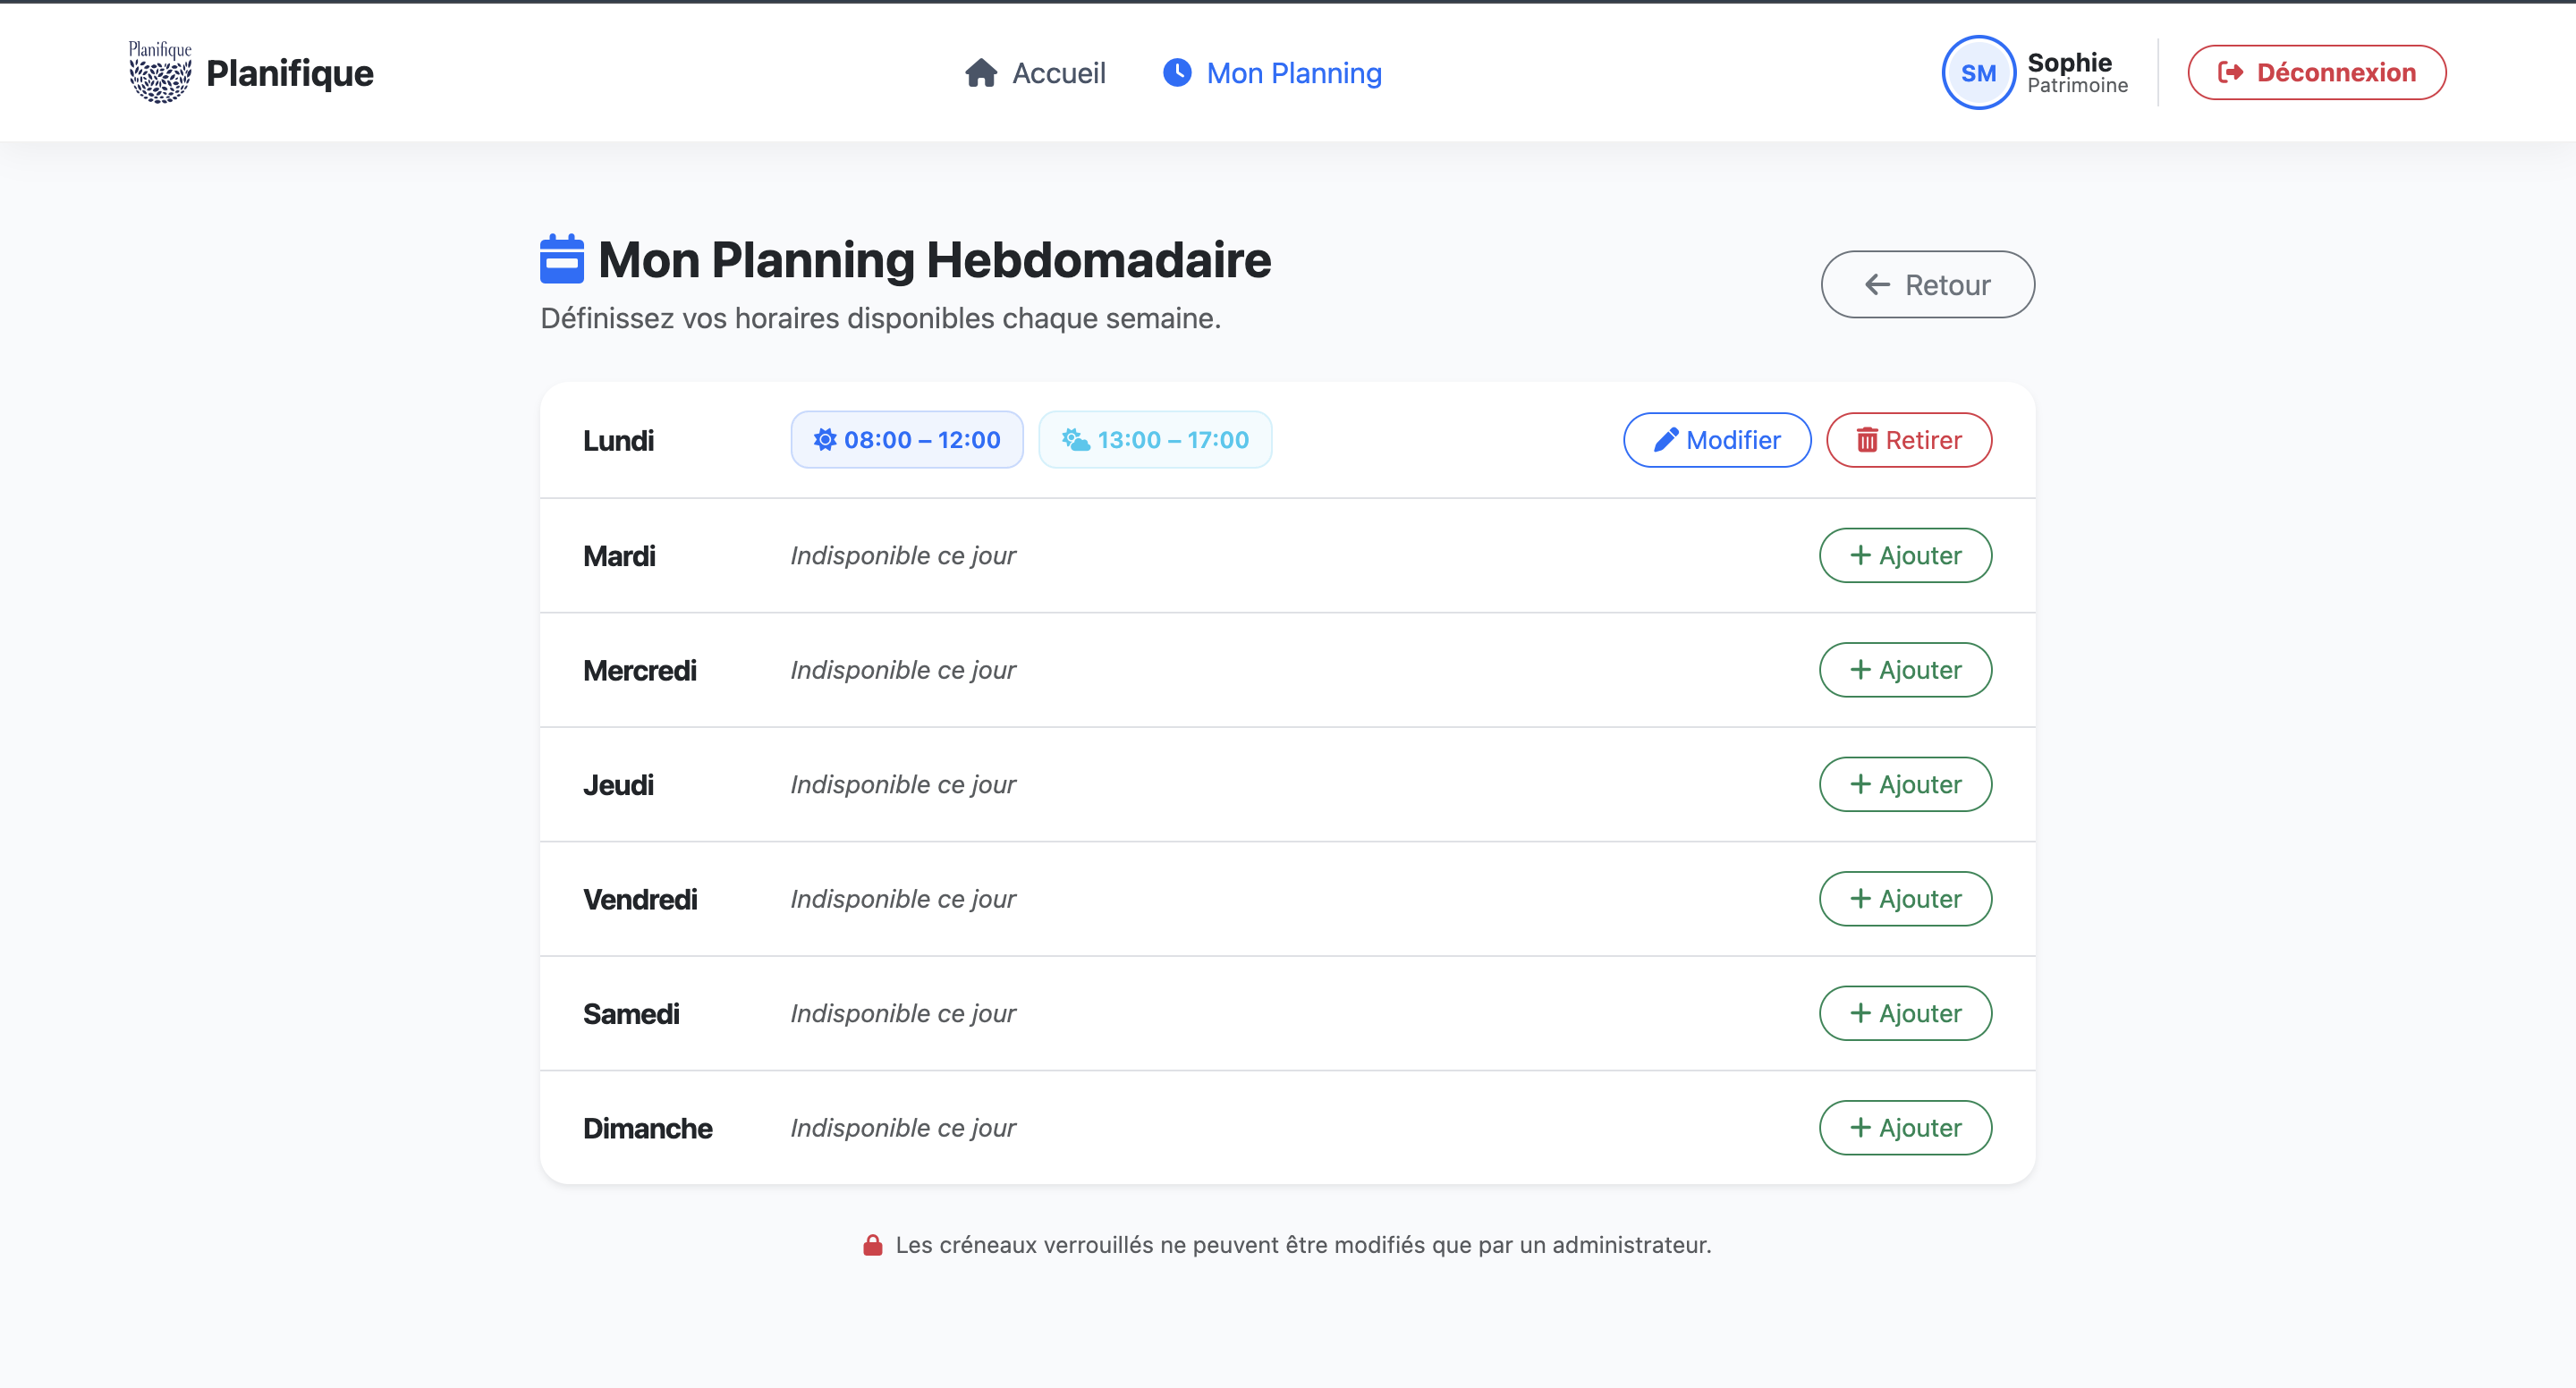Click the plus icon in Jeudi's Ajouter
The height and width of the screenshot is (1388, 2576).
(x=1860, y=784)
